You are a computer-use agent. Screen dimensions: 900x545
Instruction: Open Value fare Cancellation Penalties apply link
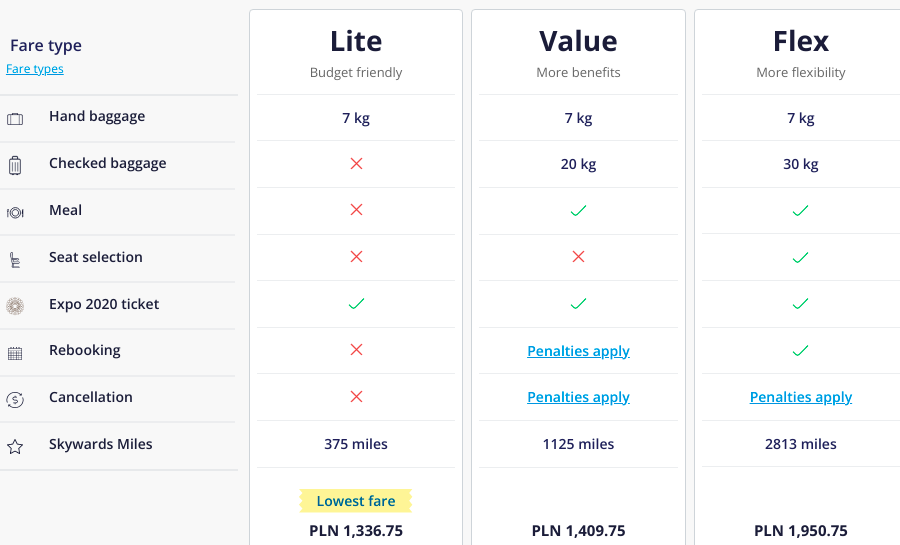(578, 397)
